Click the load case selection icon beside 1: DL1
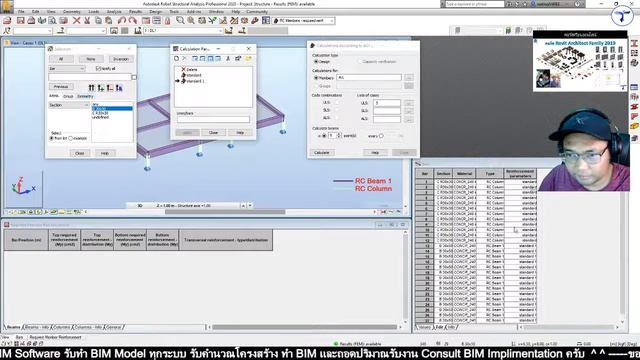This screenshot has width=640, height=360. point(138,31)
